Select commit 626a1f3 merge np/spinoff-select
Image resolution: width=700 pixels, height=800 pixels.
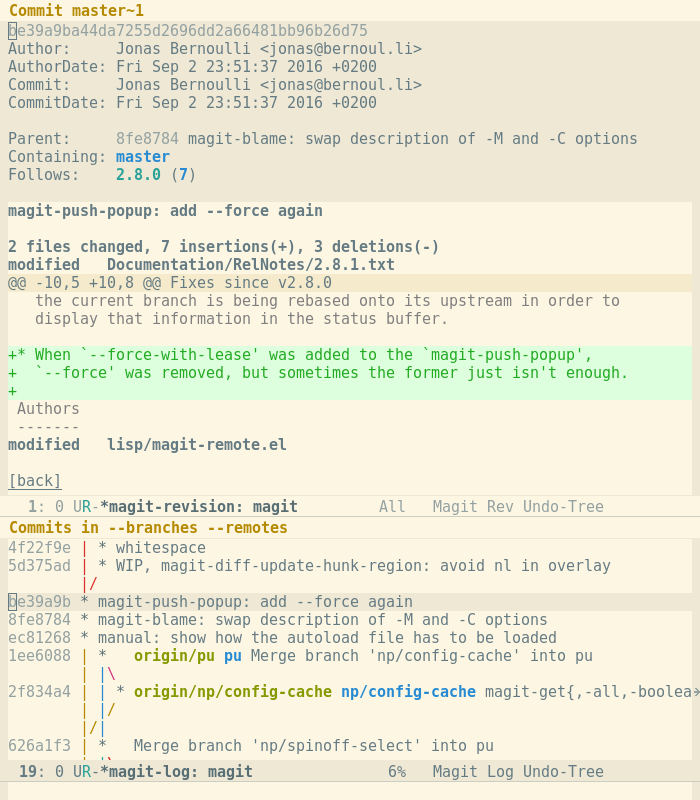[251, 745]
